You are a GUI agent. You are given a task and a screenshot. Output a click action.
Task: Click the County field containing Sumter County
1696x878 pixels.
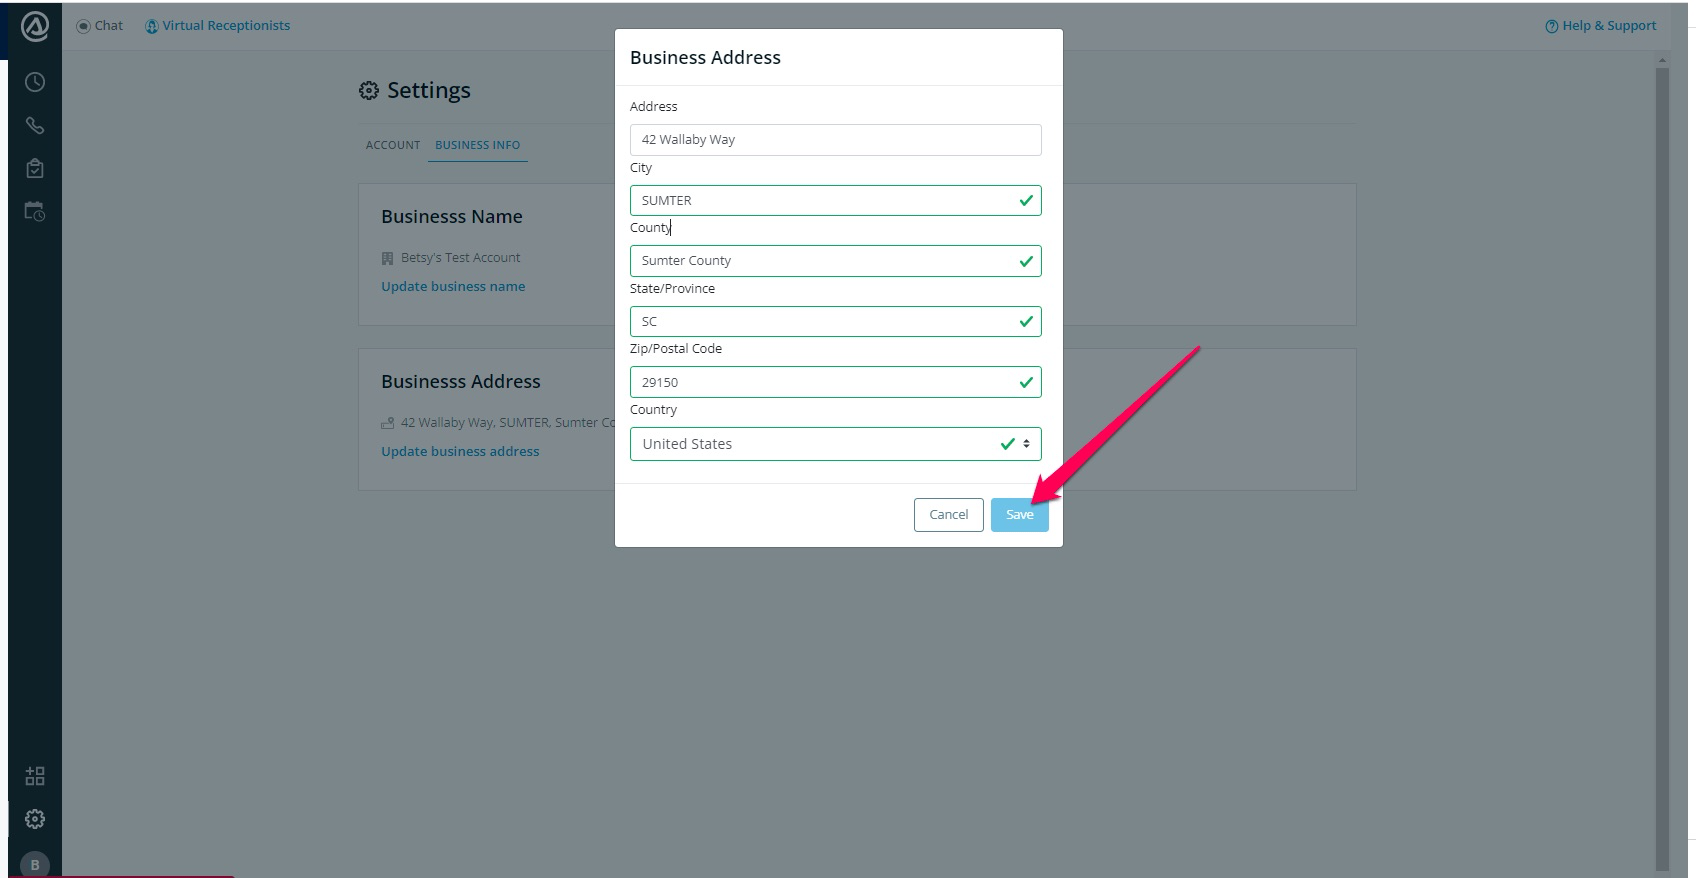(836, 261)
